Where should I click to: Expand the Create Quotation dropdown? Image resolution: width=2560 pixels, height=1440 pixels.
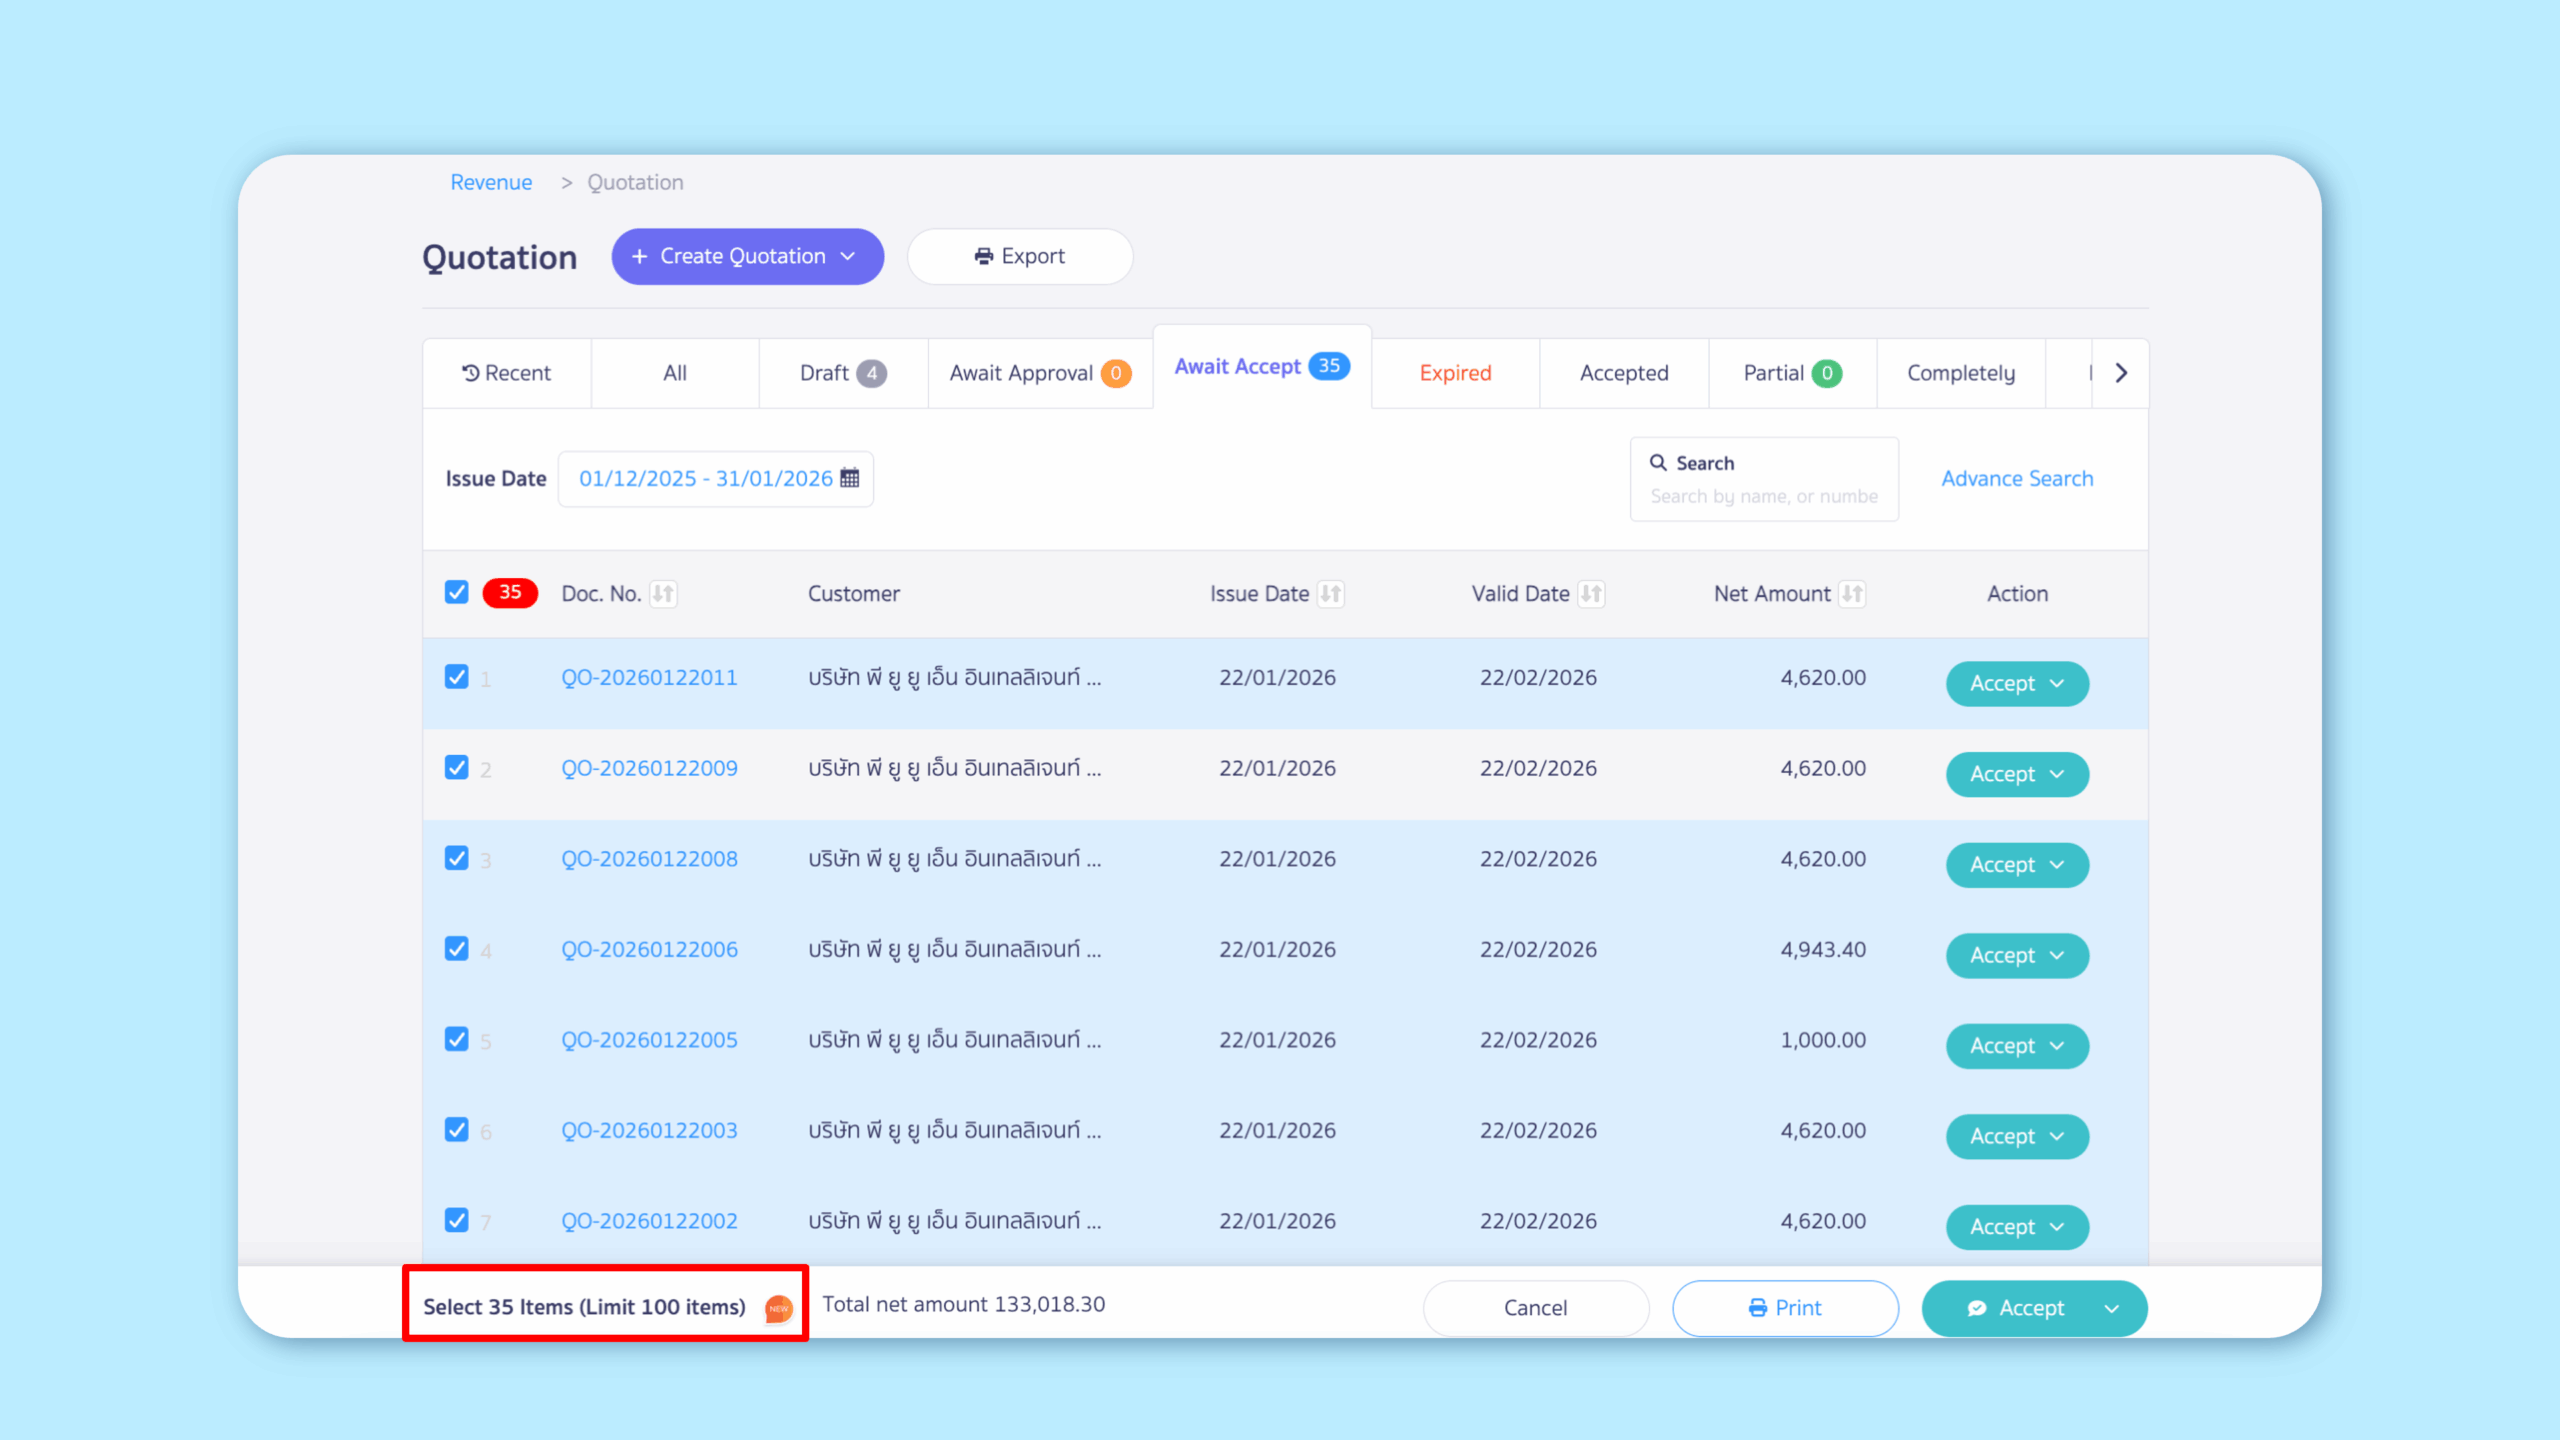pos(848,256)
